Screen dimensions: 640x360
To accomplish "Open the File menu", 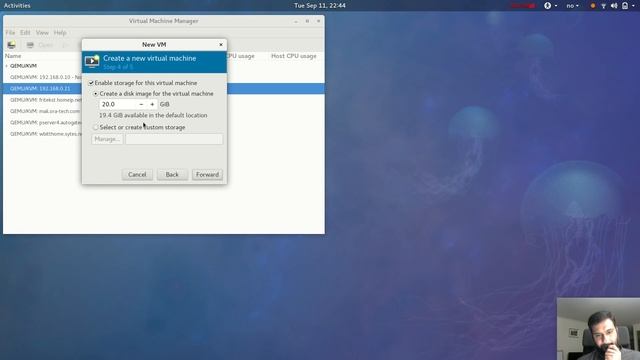I will (x=10, y=33).
